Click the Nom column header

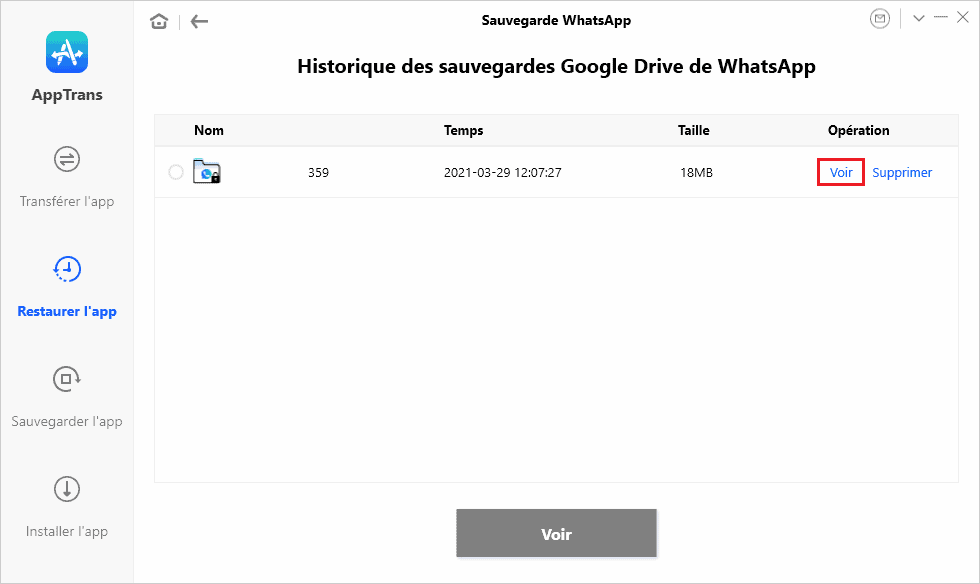(209, 130)
